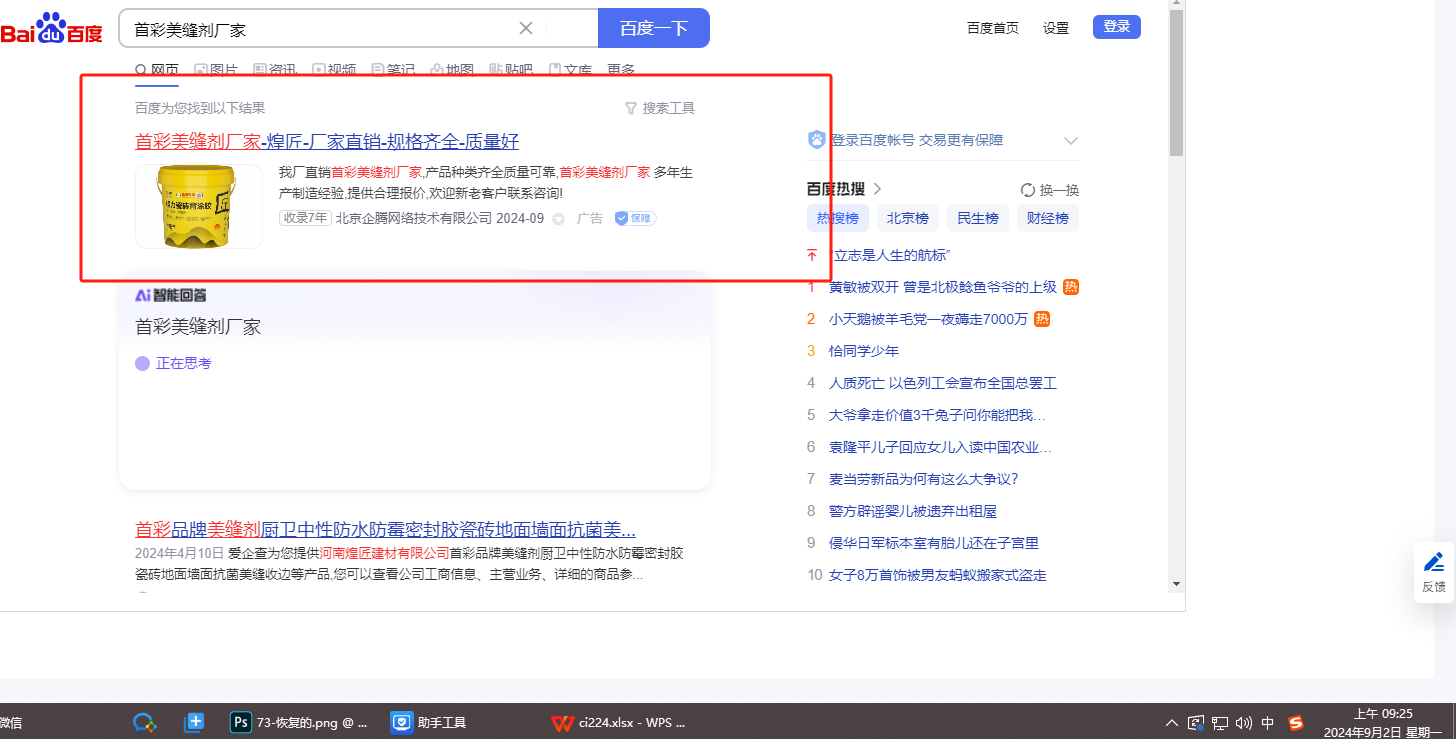Open 搜索工具 filter options
This screenshot has height=739, width=1456.
659,108
